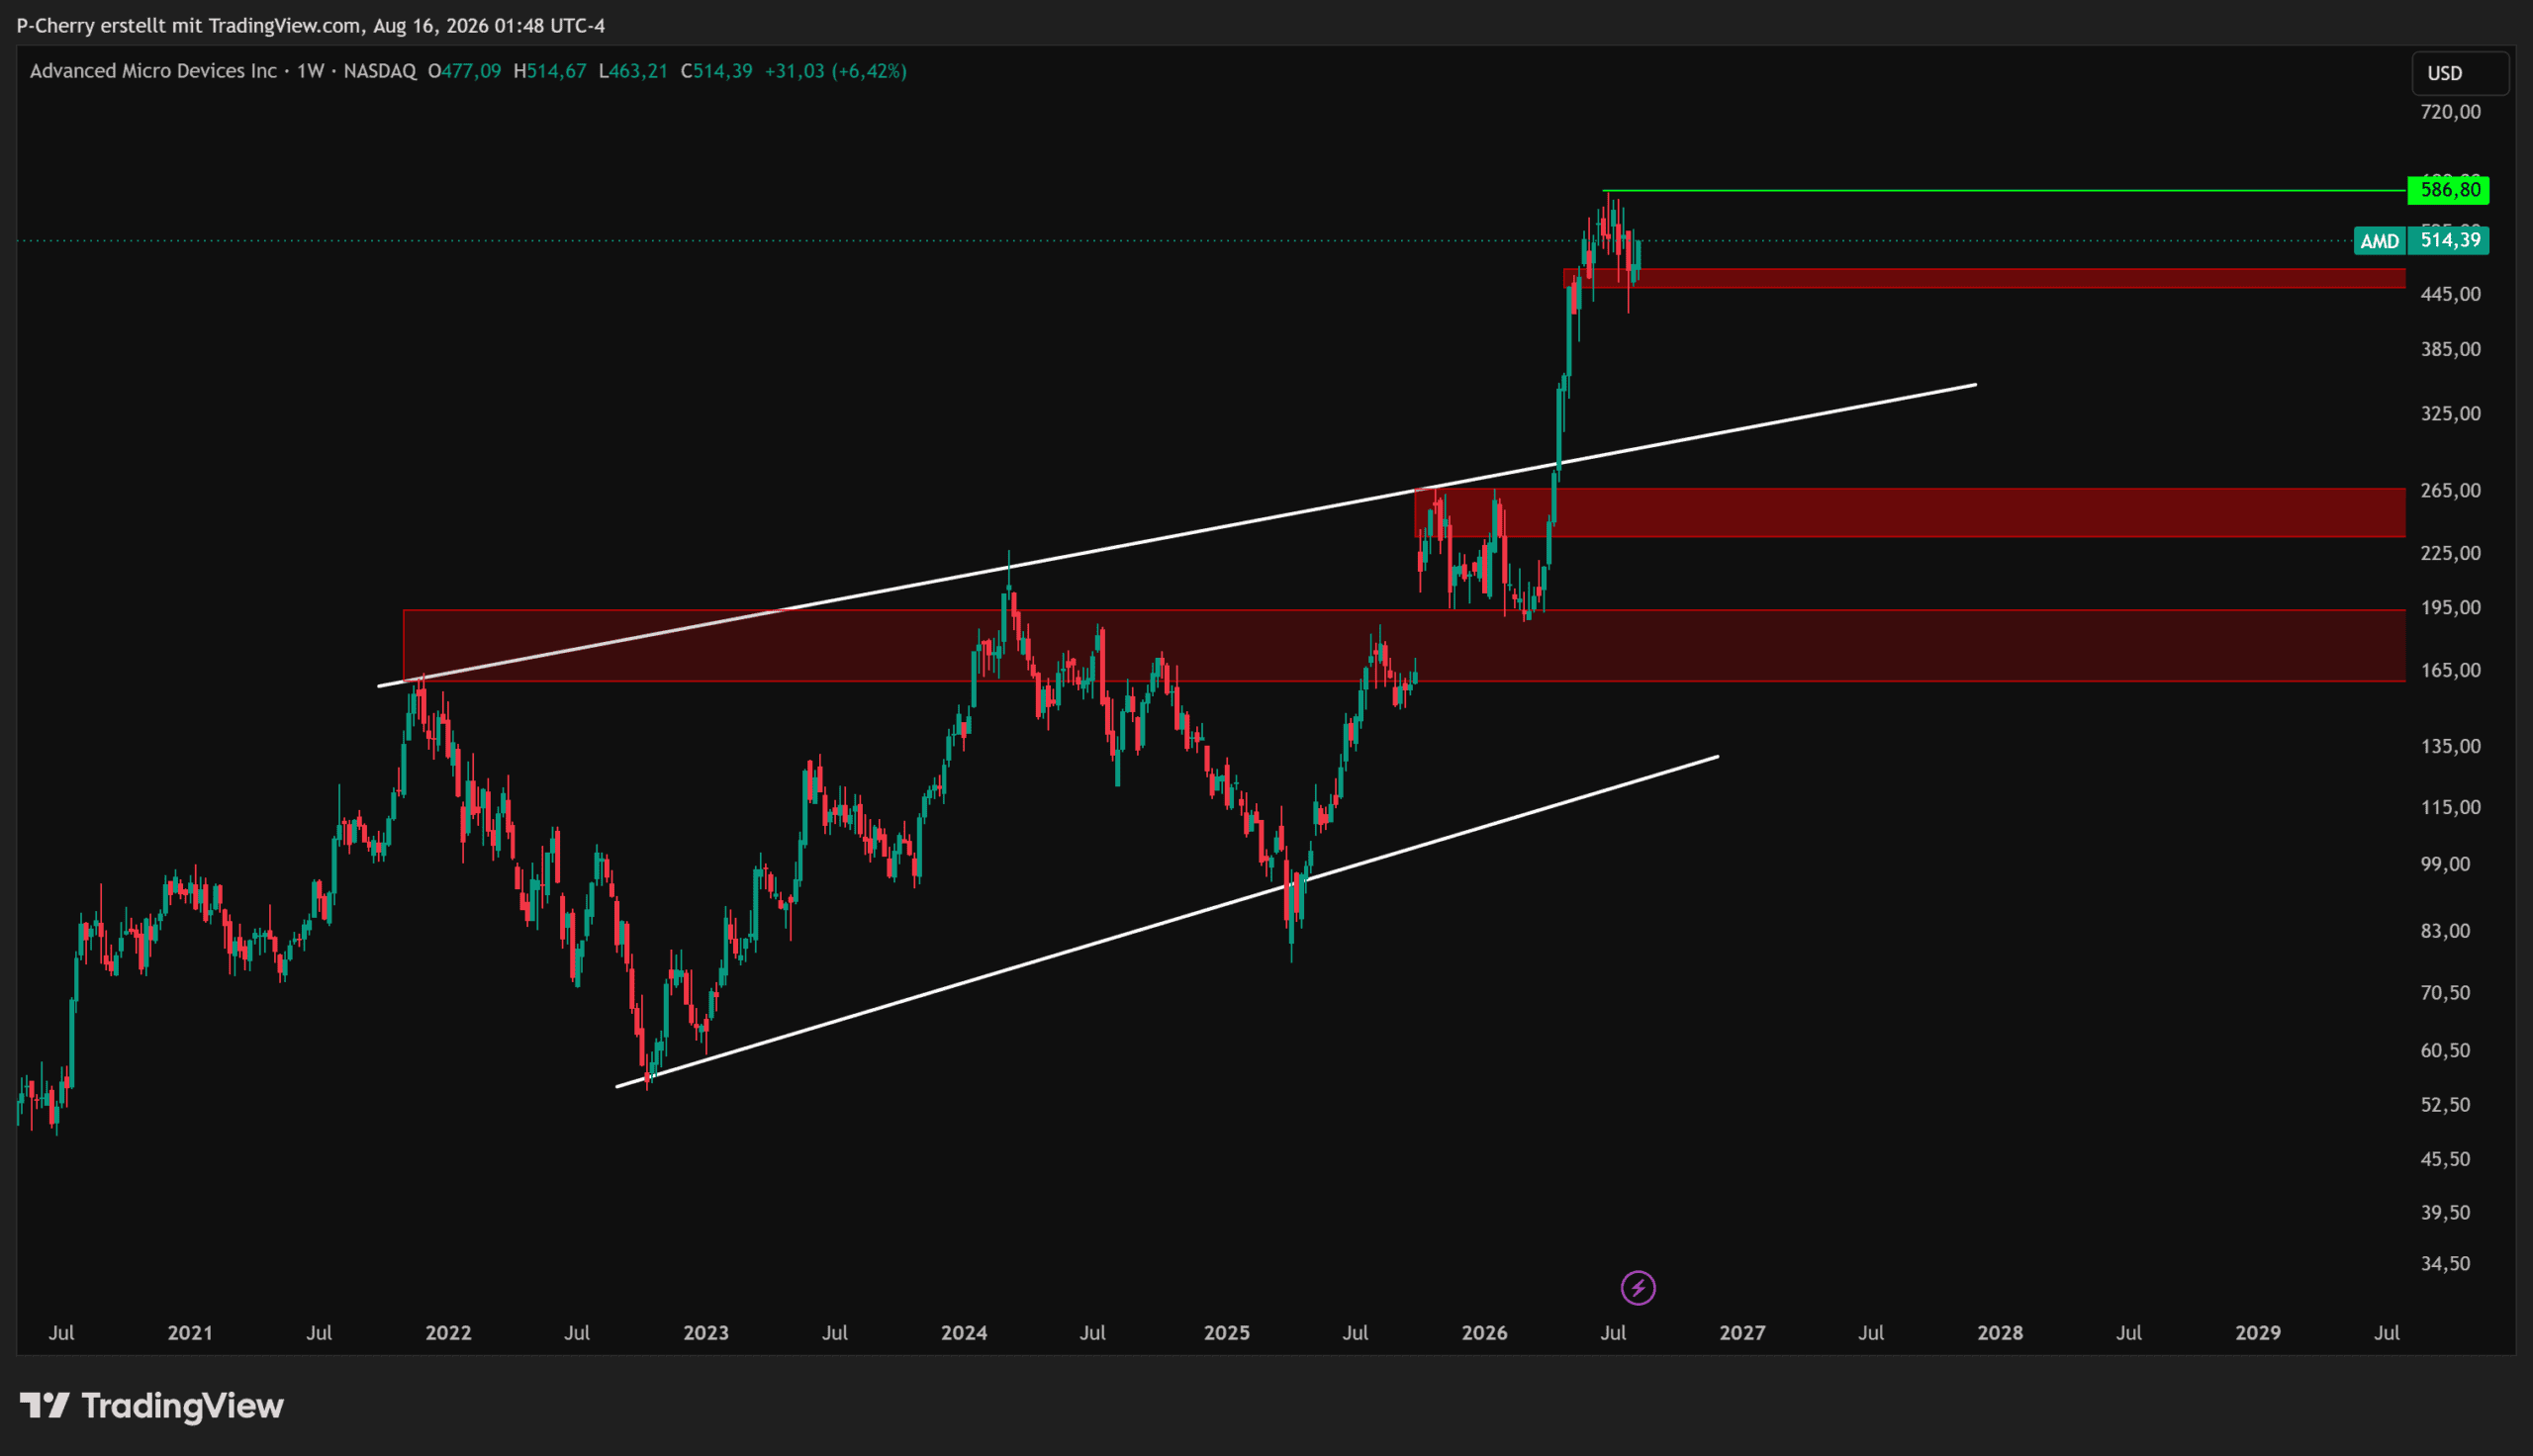Image resolution: width=2533 pixels, height=1456 pixels.
Task: Click the NASDAQ exchange label
Action: (x=380, y=71)
